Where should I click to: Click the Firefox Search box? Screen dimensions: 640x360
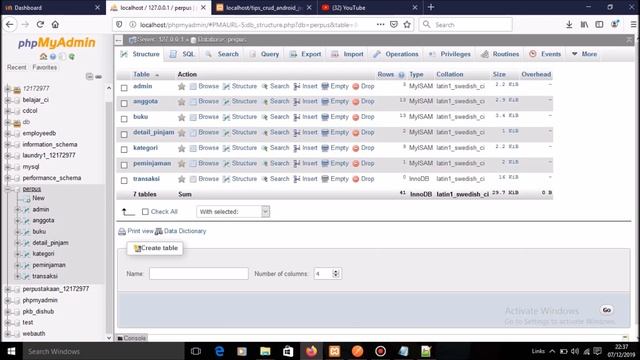point(466,24)
